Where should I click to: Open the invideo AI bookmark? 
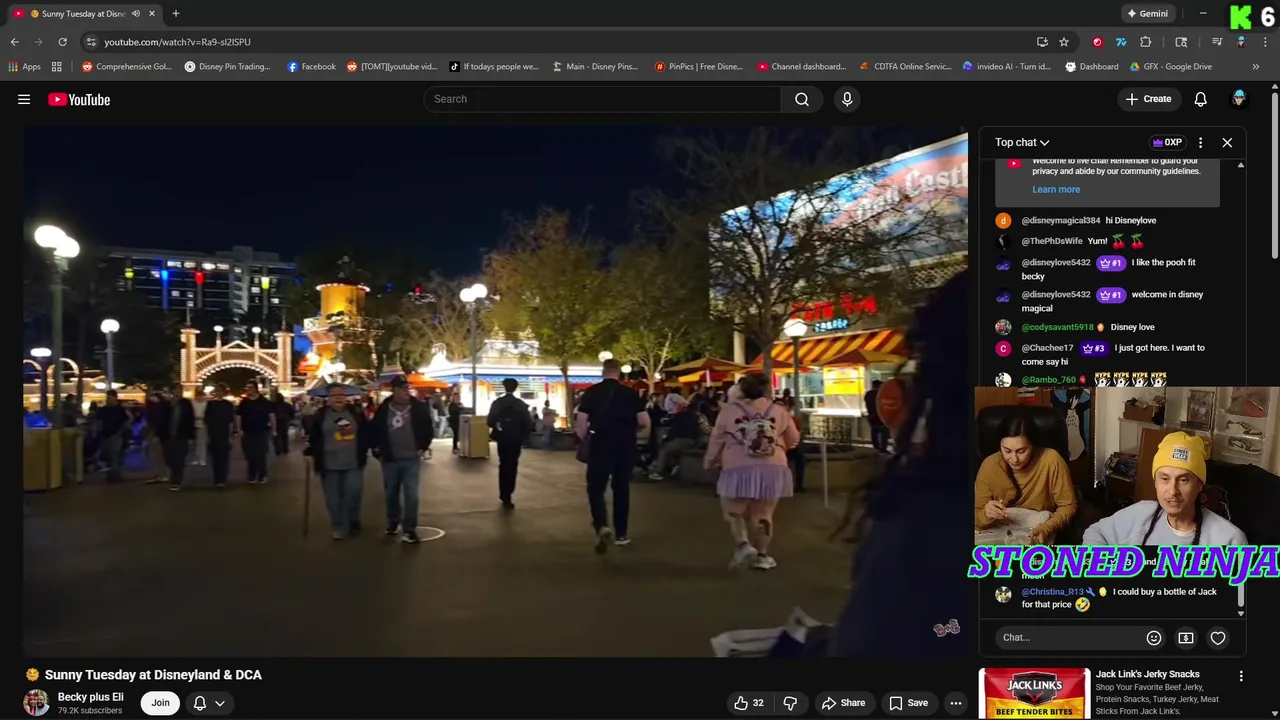coord(1006,67)
